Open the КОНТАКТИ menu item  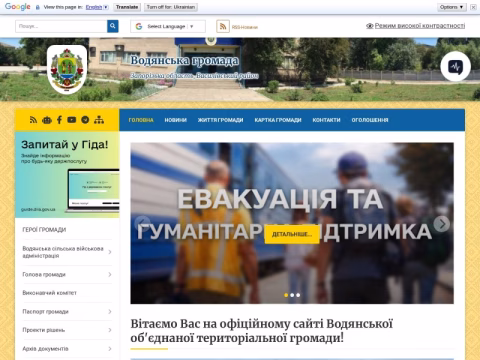[326, 120]
